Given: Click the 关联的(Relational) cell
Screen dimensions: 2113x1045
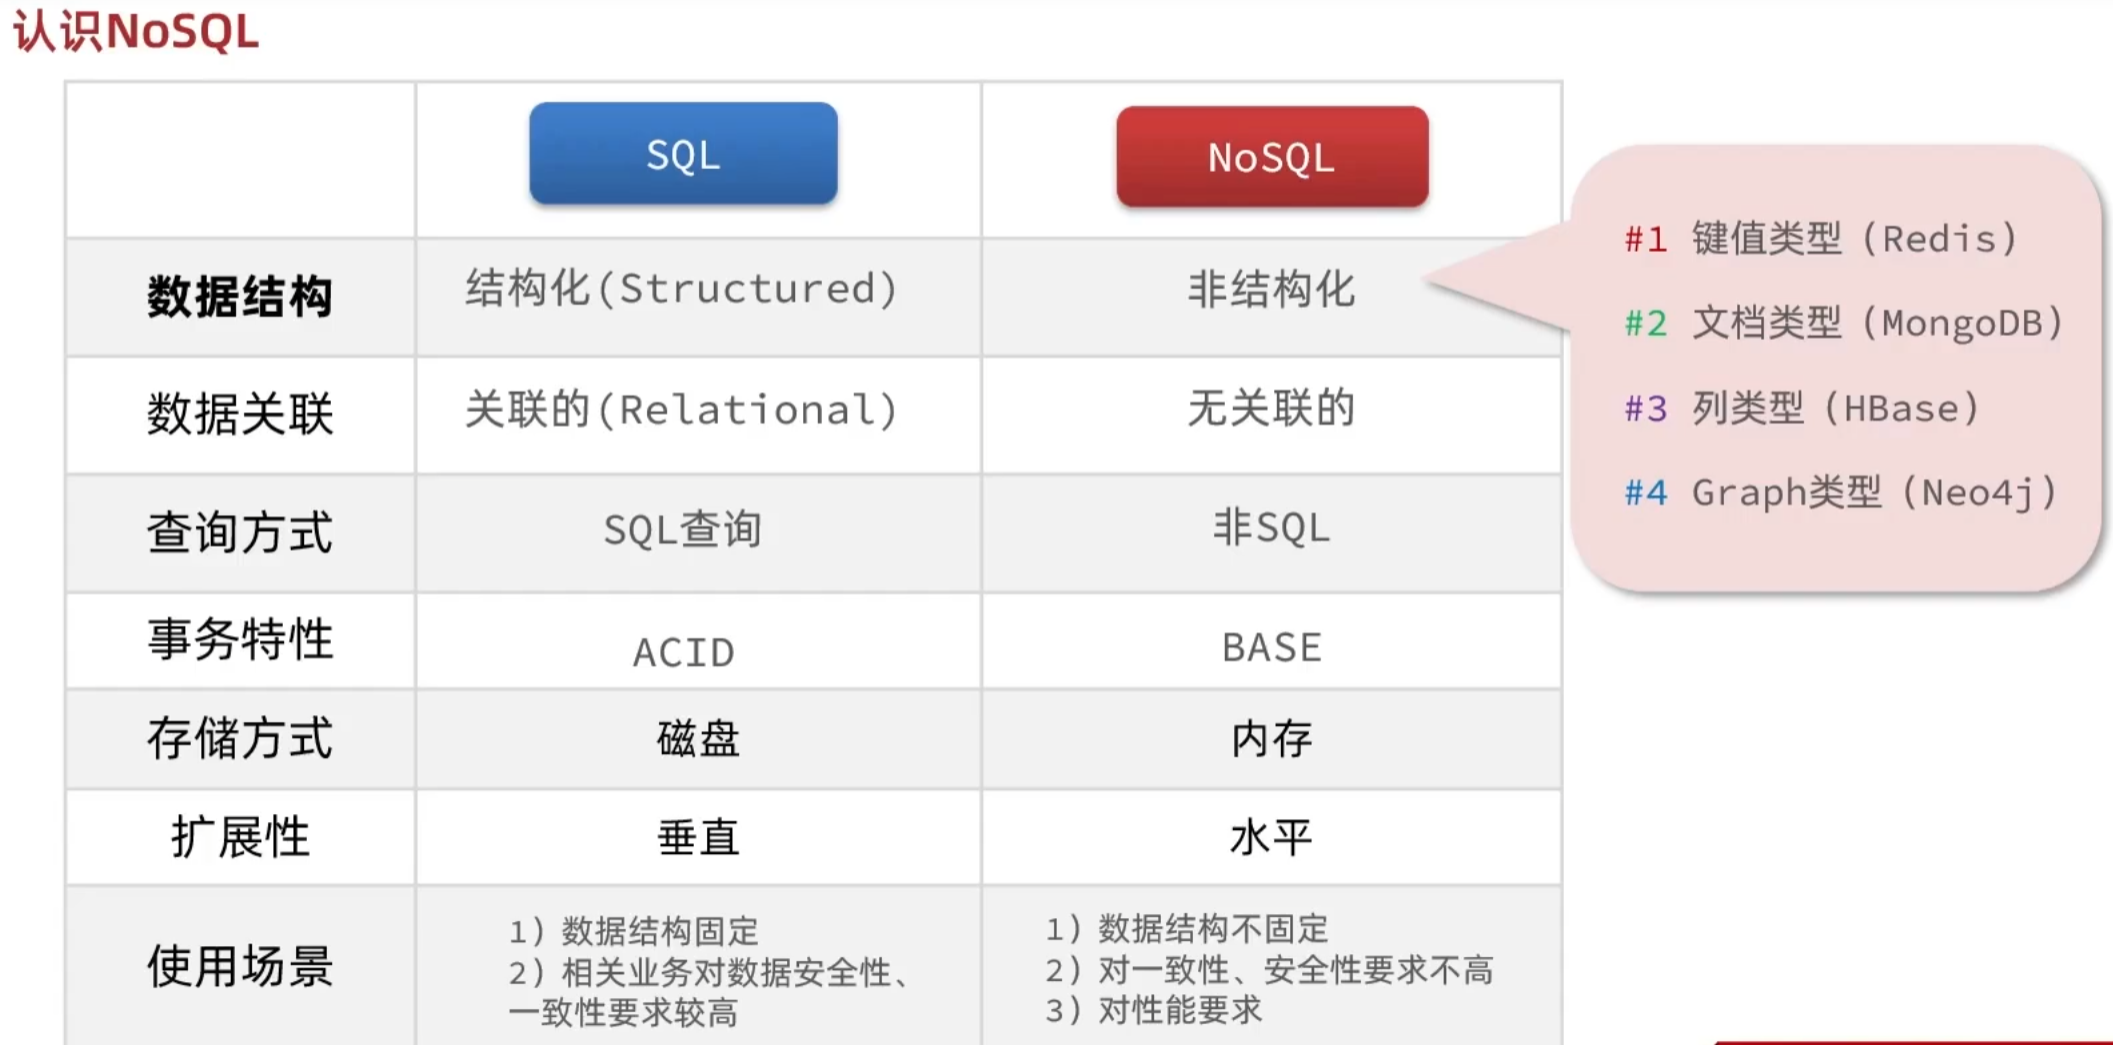Looking at the screenshot, I should pyautogui.click(x=682, y=410).
